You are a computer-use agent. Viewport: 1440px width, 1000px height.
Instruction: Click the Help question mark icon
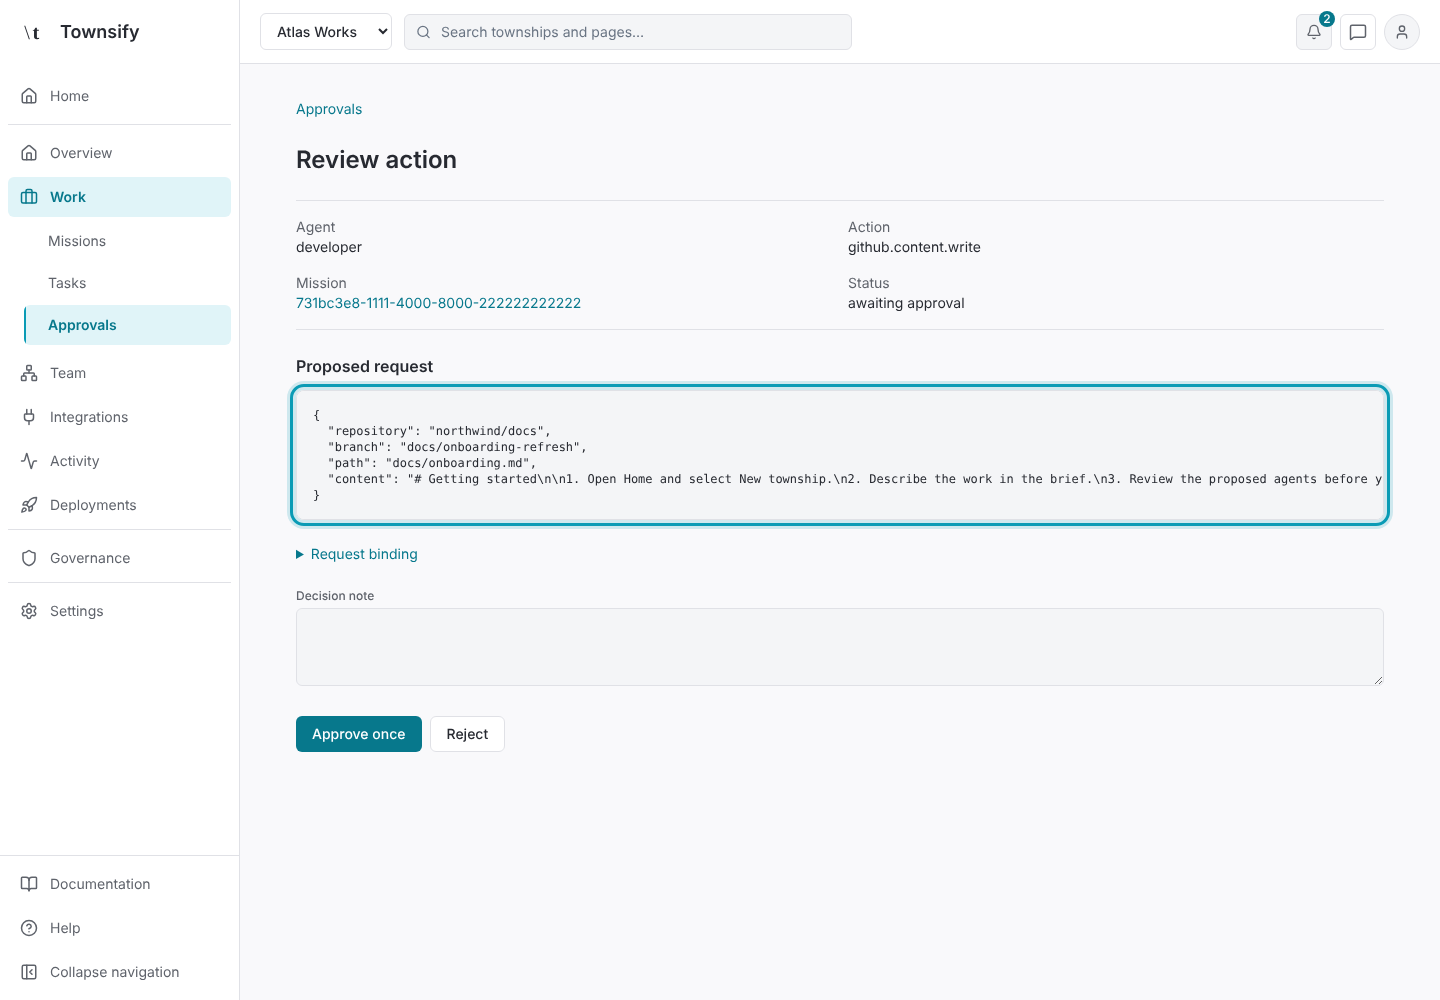[29, 928]
